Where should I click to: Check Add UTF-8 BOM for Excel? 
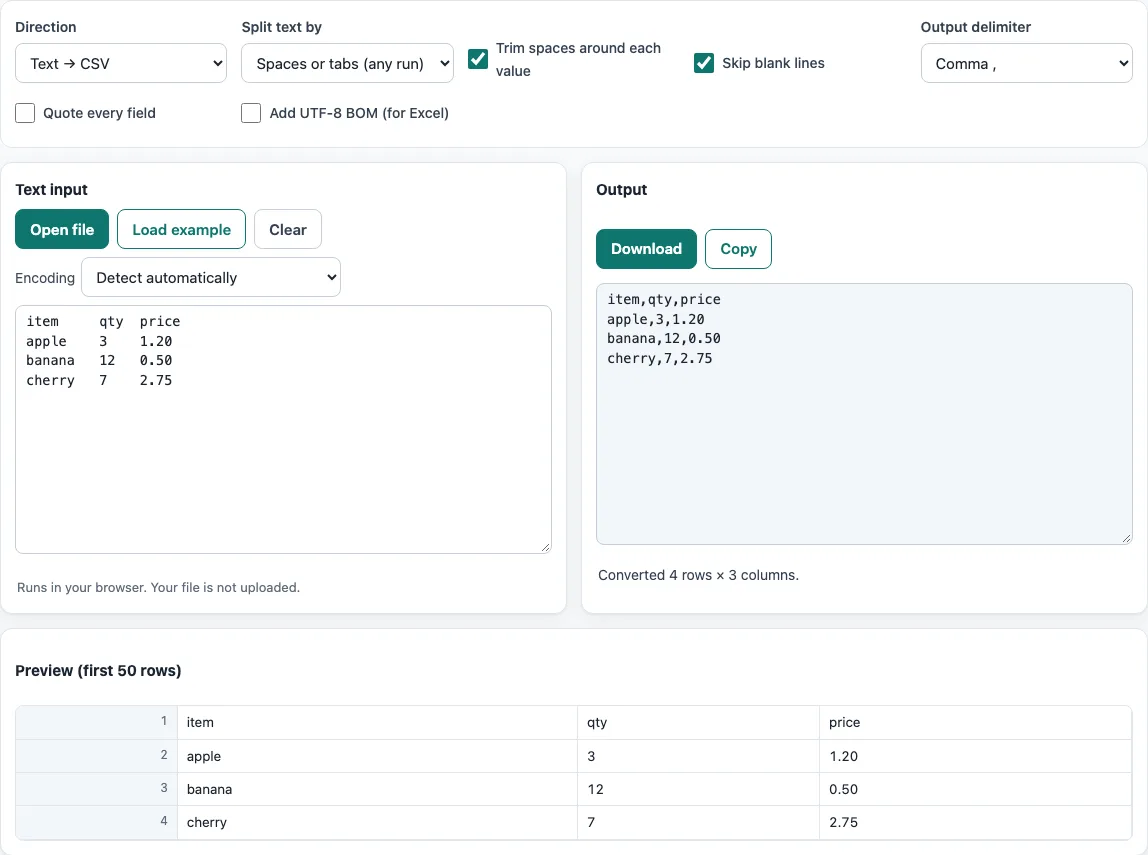coord(251,113)
